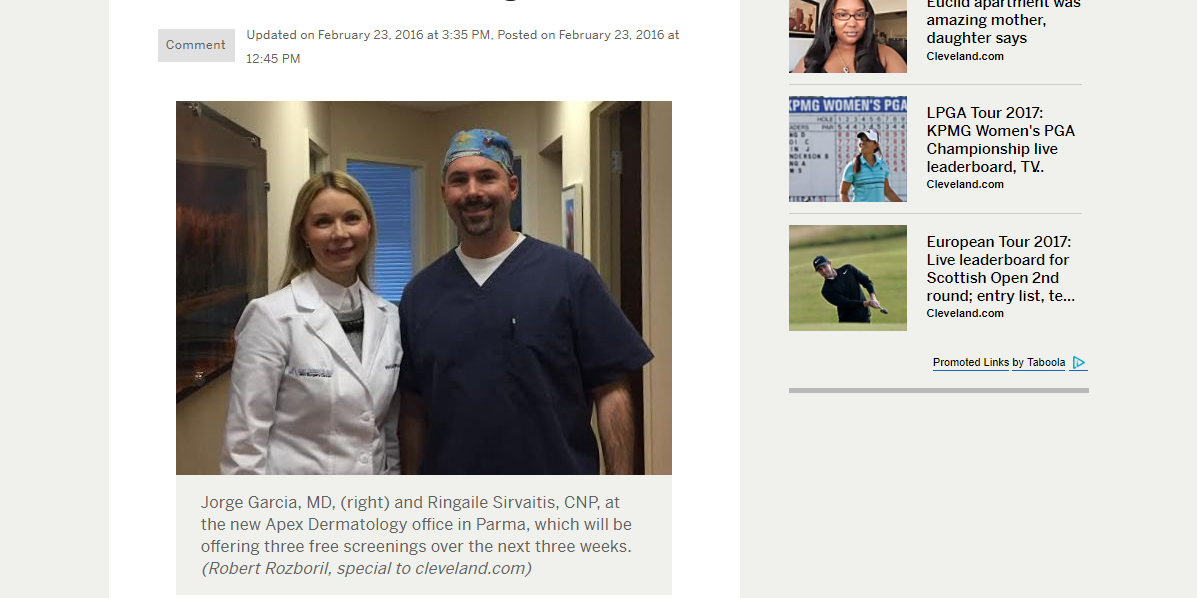Click Cleveland.com source under European Tour story
This screenshot has width=1197, height=598.
(x=965, y=313)
